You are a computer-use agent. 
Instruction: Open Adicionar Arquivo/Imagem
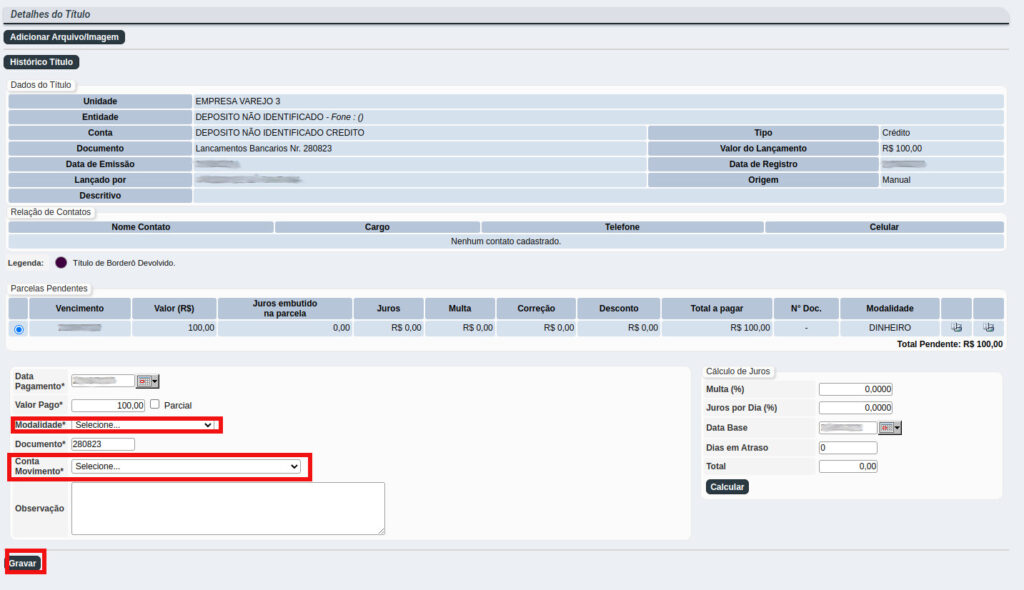(64, 37)
